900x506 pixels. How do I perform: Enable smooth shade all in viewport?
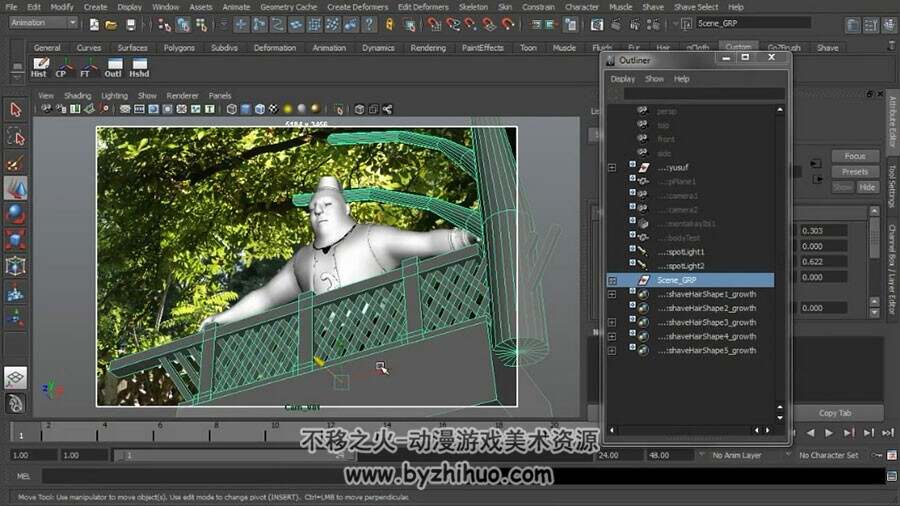pyautogui.click(x=246, y=109)
